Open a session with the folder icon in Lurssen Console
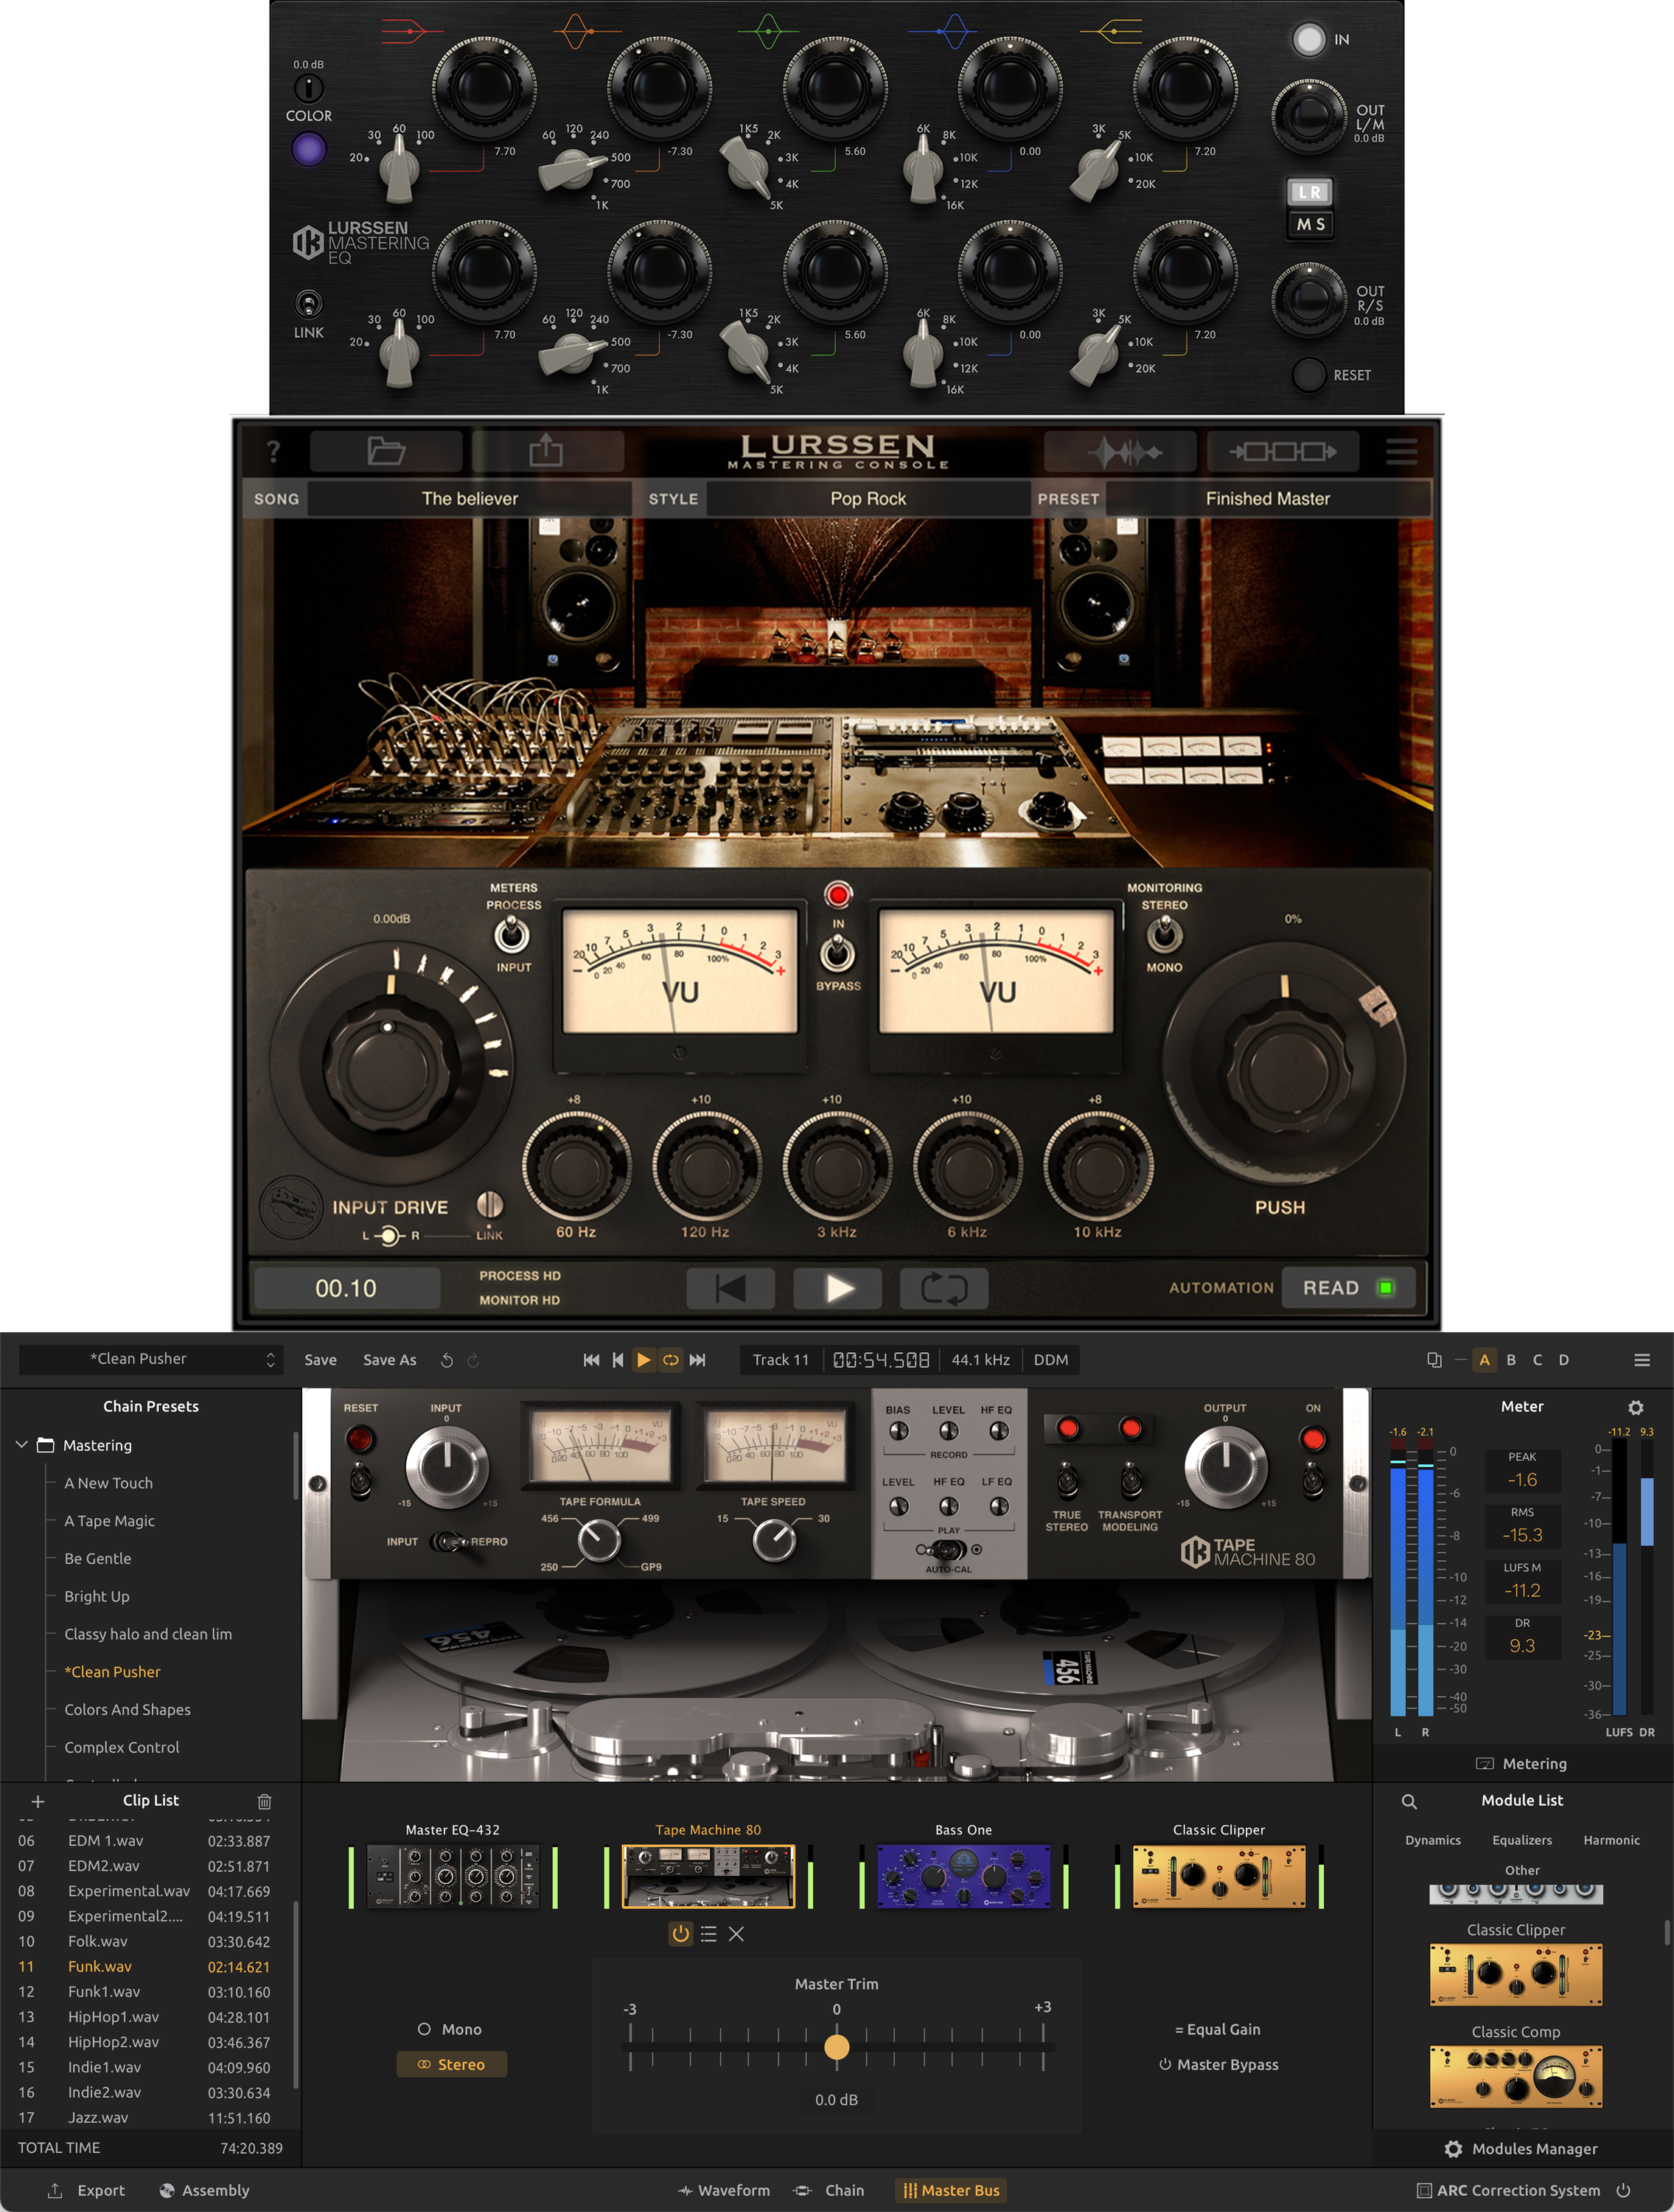 click(386, 451)
